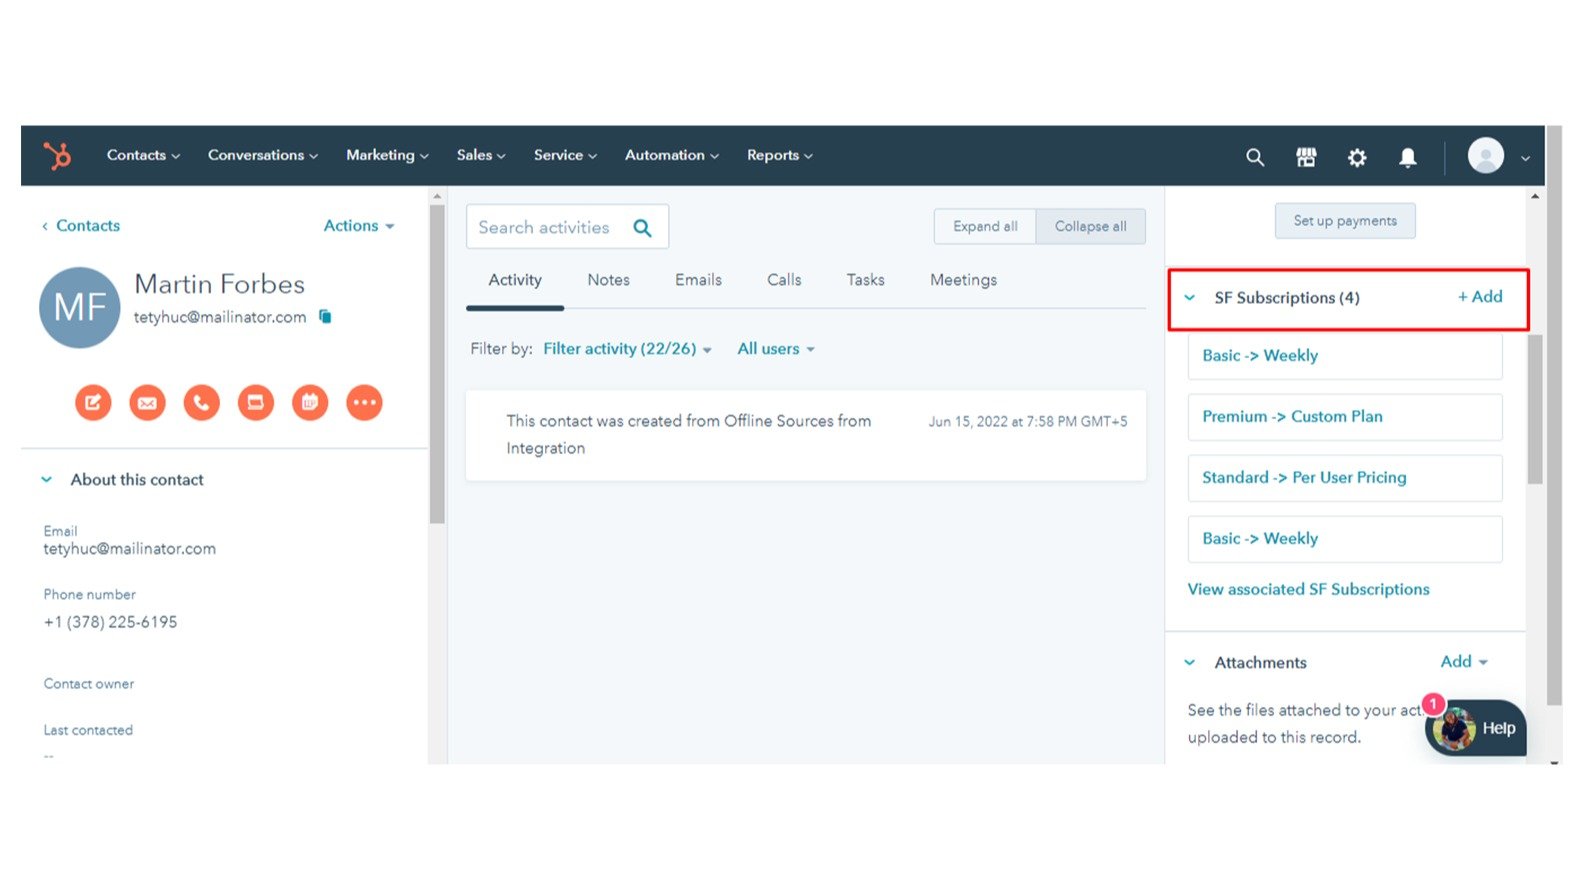Viewport: 1584px width, 891px height.
Task: Click the Set up payments button
Action: coord(1345,221)
